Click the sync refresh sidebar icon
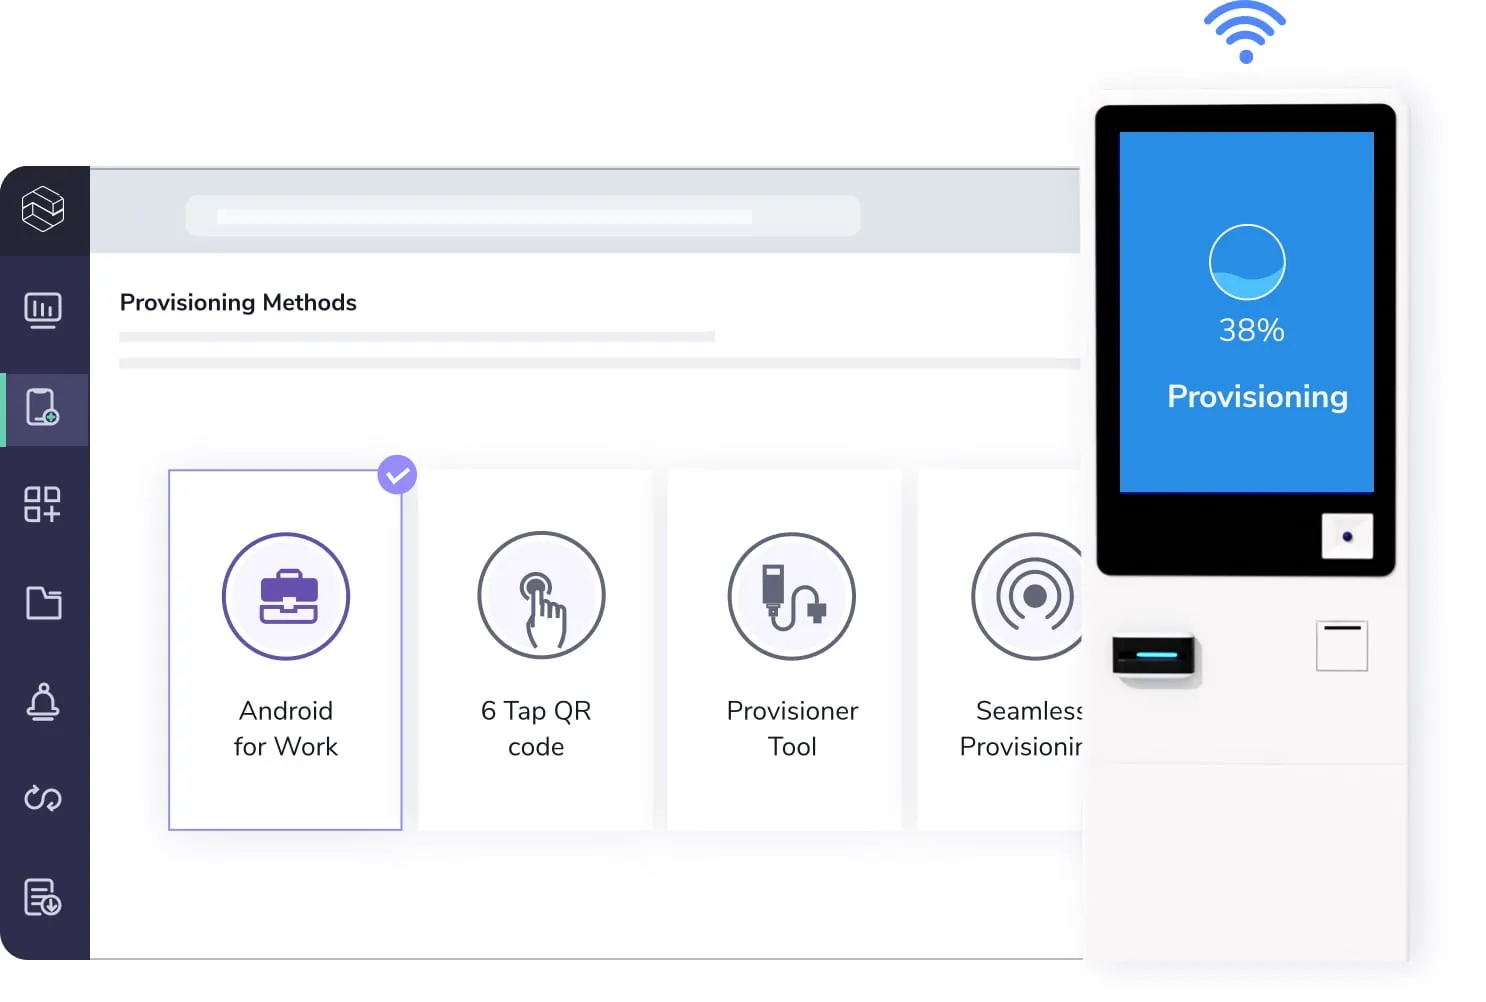 click(44, 799)
